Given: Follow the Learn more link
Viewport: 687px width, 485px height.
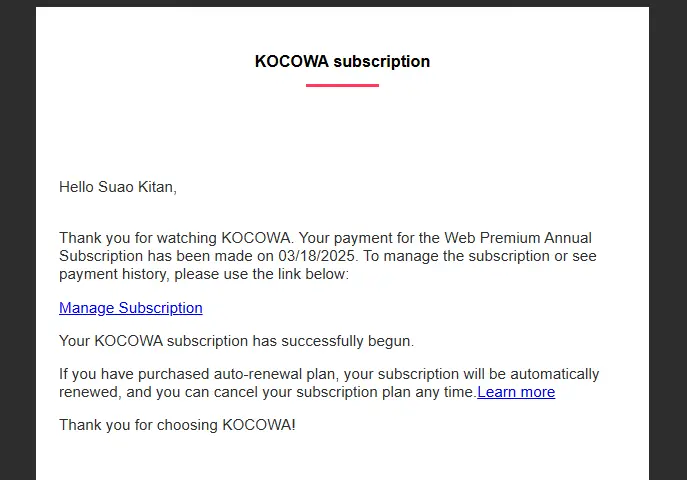Looking at the screenshot, I should click(516, 392).
